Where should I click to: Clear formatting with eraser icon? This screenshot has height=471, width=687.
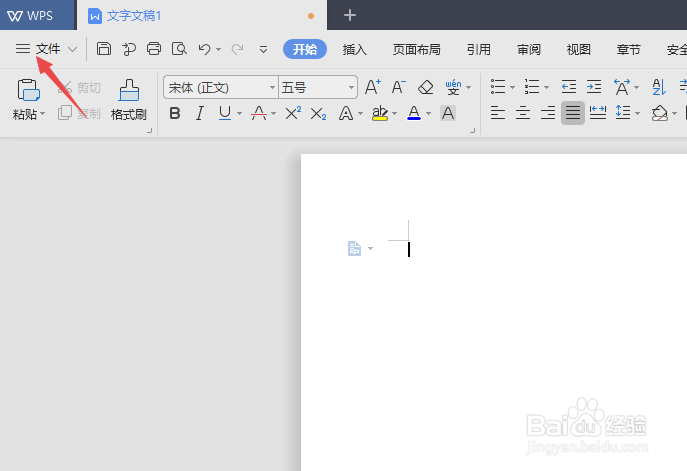[x=425, y=87]
